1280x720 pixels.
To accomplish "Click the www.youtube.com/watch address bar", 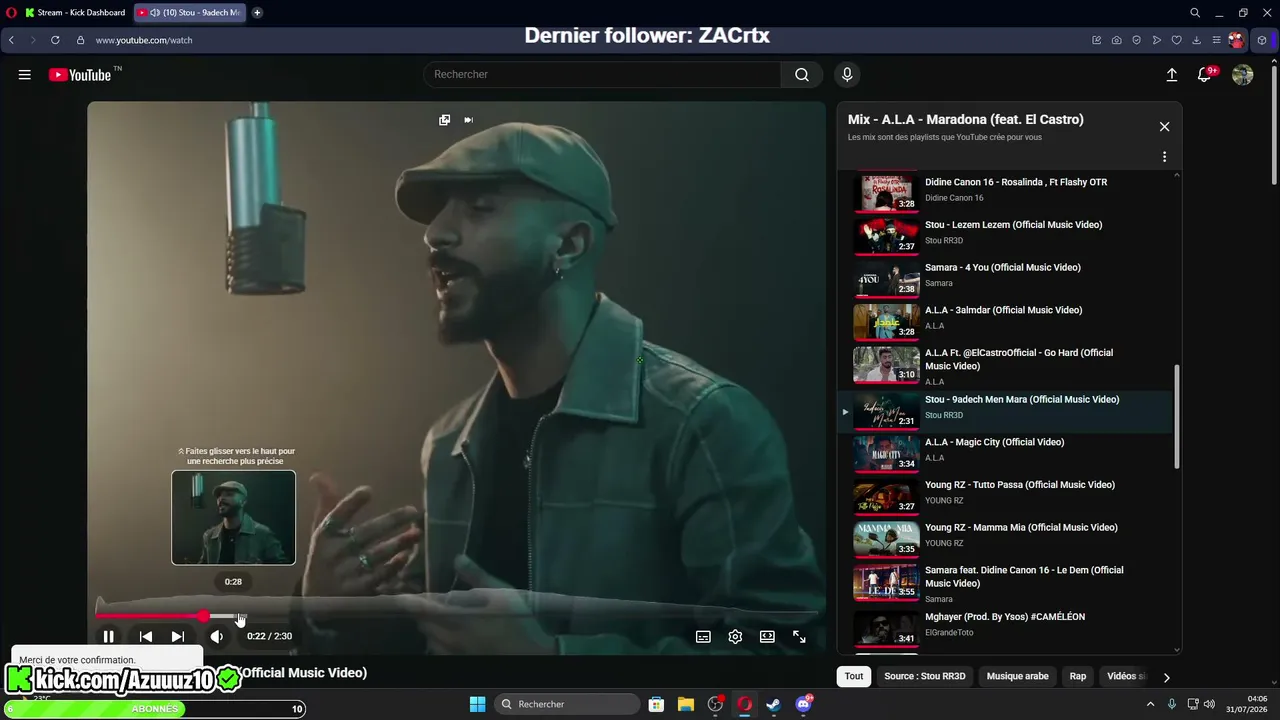I will click(144, 40).
